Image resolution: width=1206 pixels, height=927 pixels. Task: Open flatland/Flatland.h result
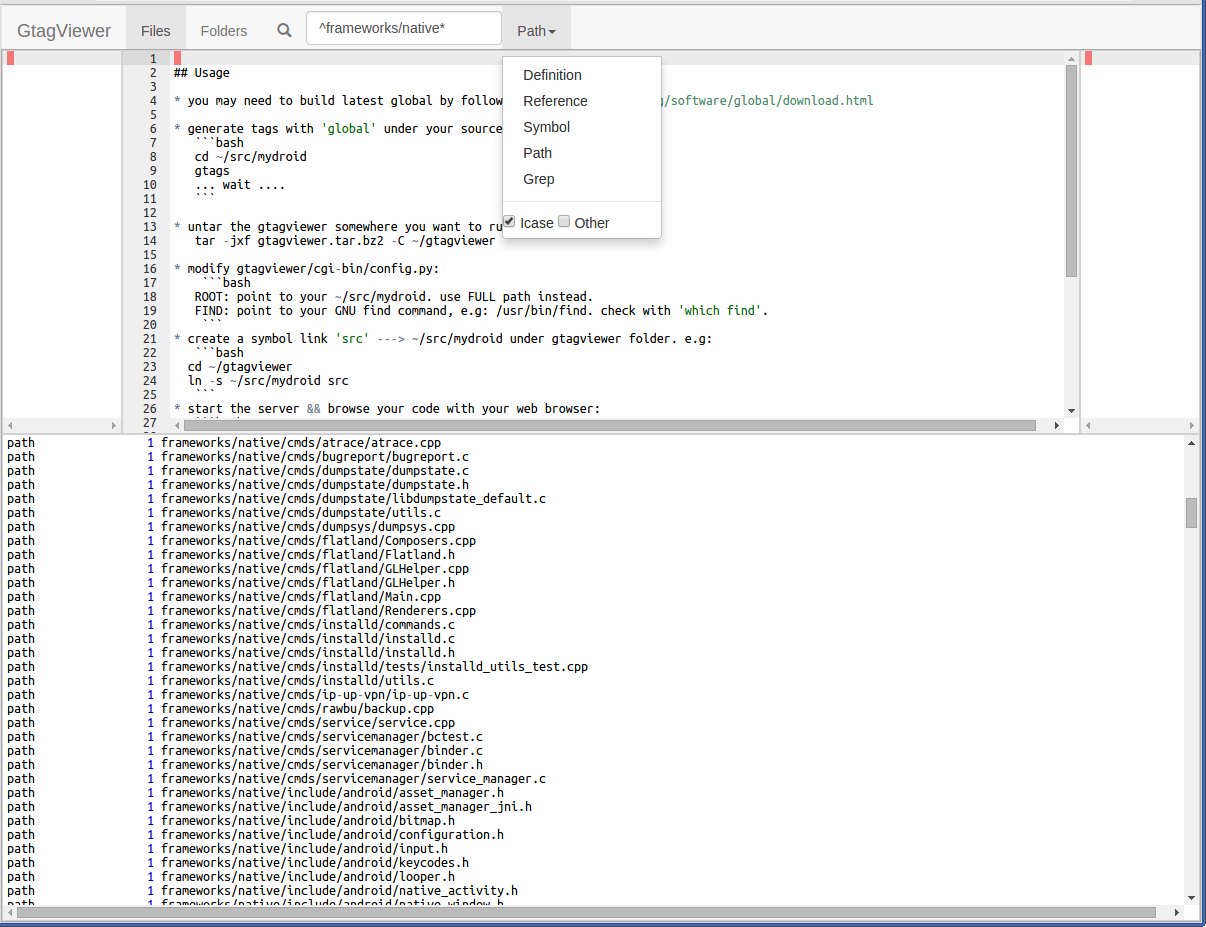308,554
